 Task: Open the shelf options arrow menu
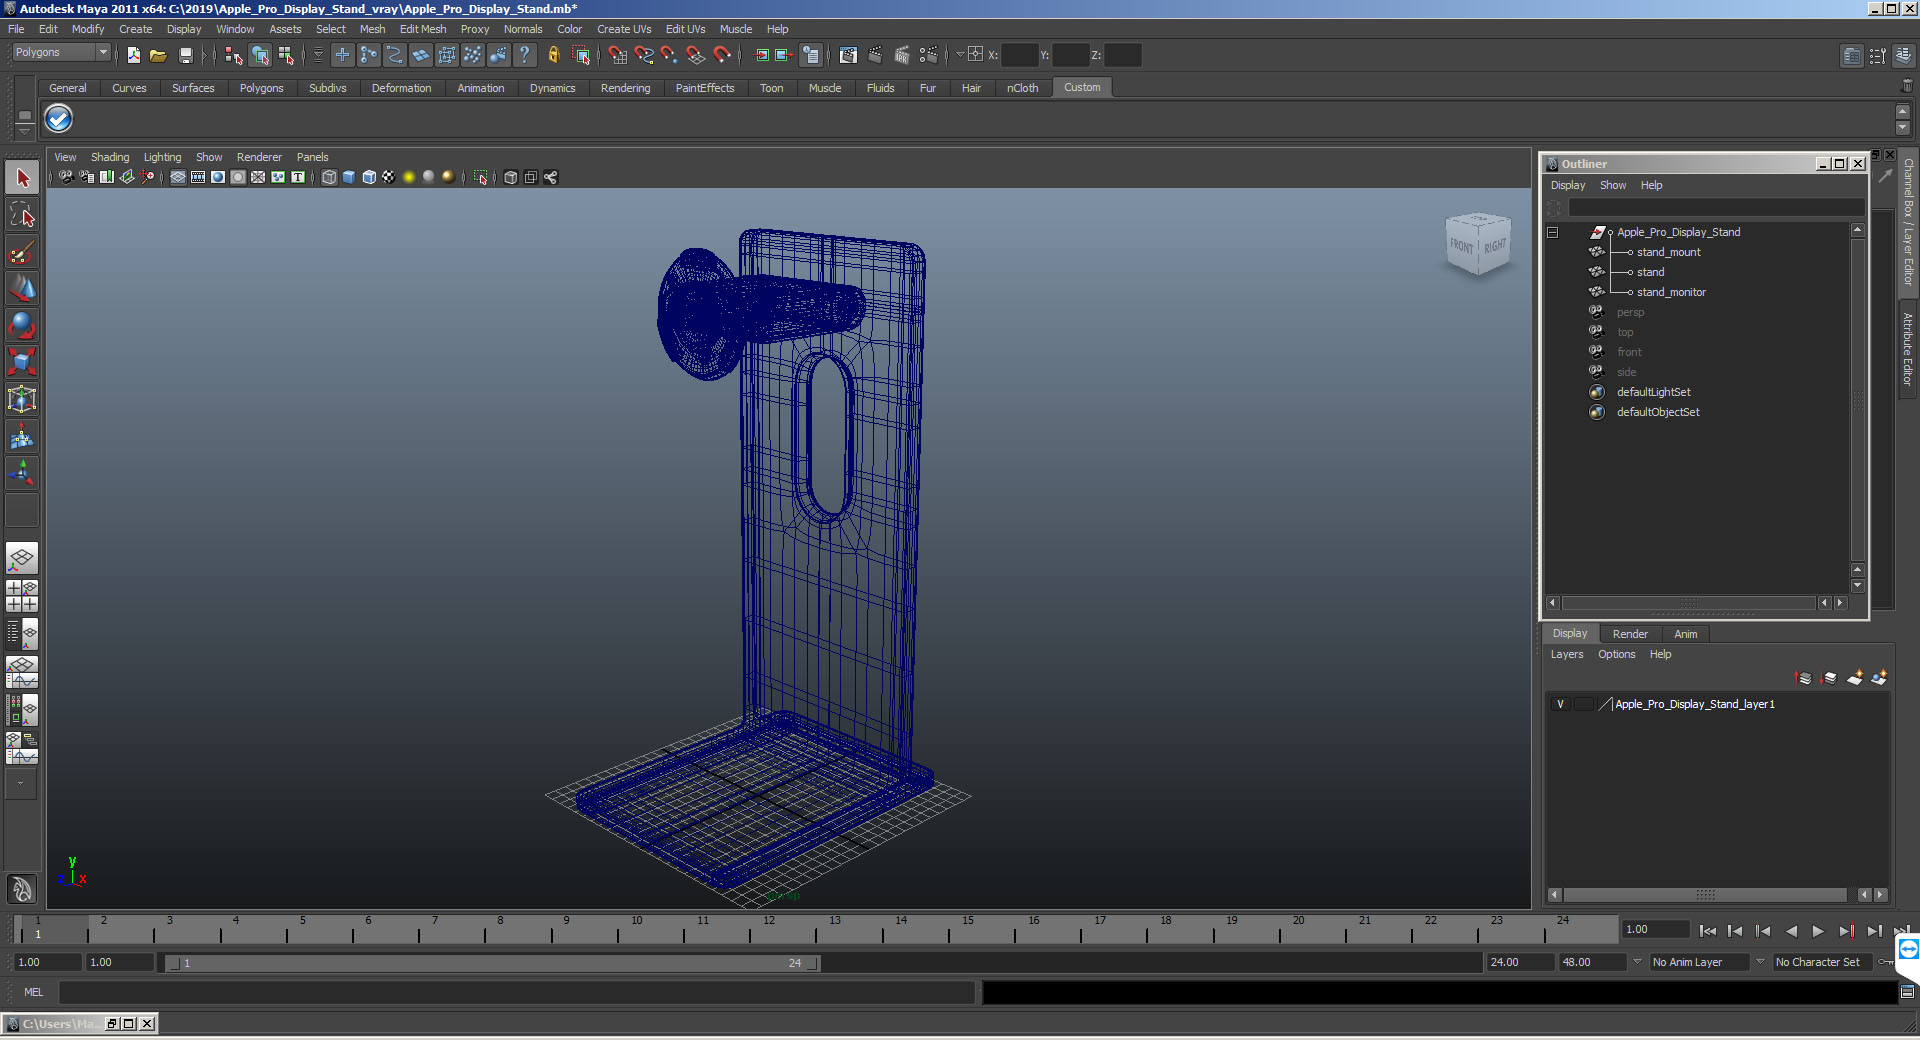click(x=25, y=130)
